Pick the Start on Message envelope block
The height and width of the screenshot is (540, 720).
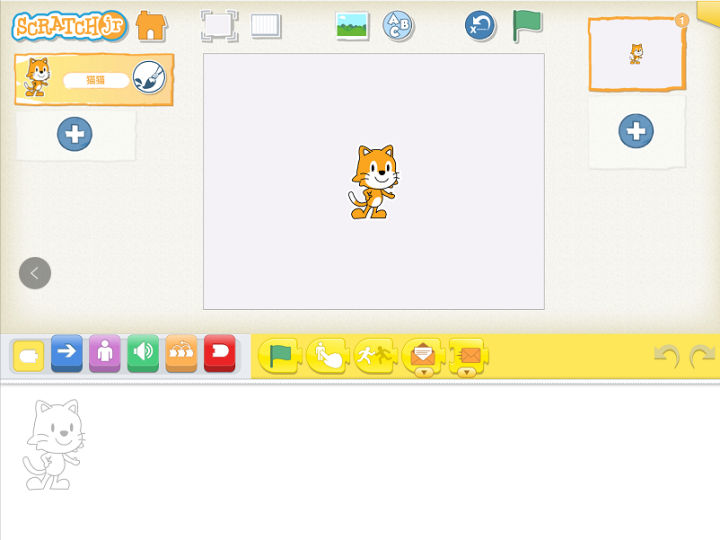pyautogui.click(x=422, y=355)
